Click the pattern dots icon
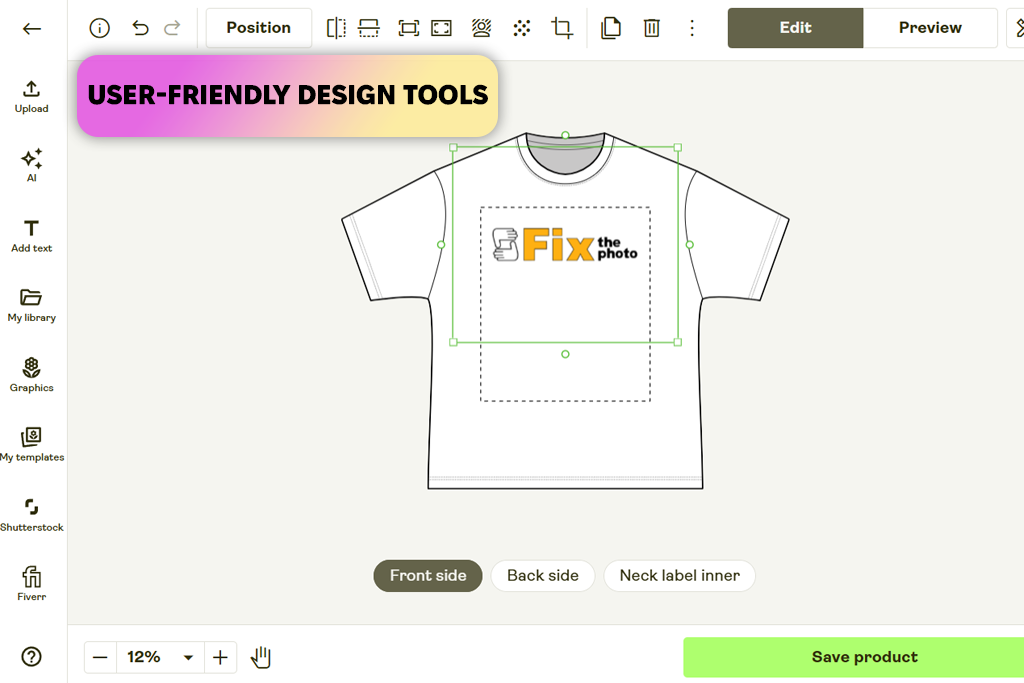1024x683 pixels. [x=522, y=28]
